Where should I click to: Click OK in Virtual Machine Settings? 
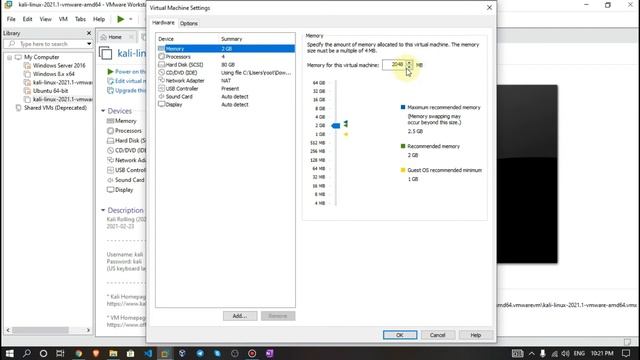400,335
